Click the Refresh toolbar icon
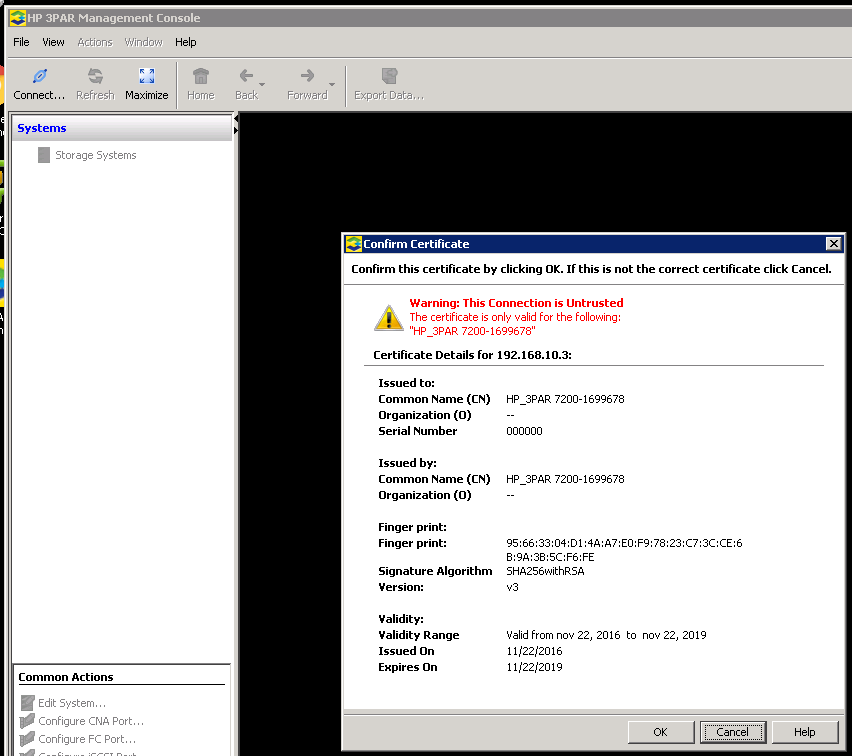Viewport: 852px width, 756px height. pyautogui.click(x=95, y=76)
